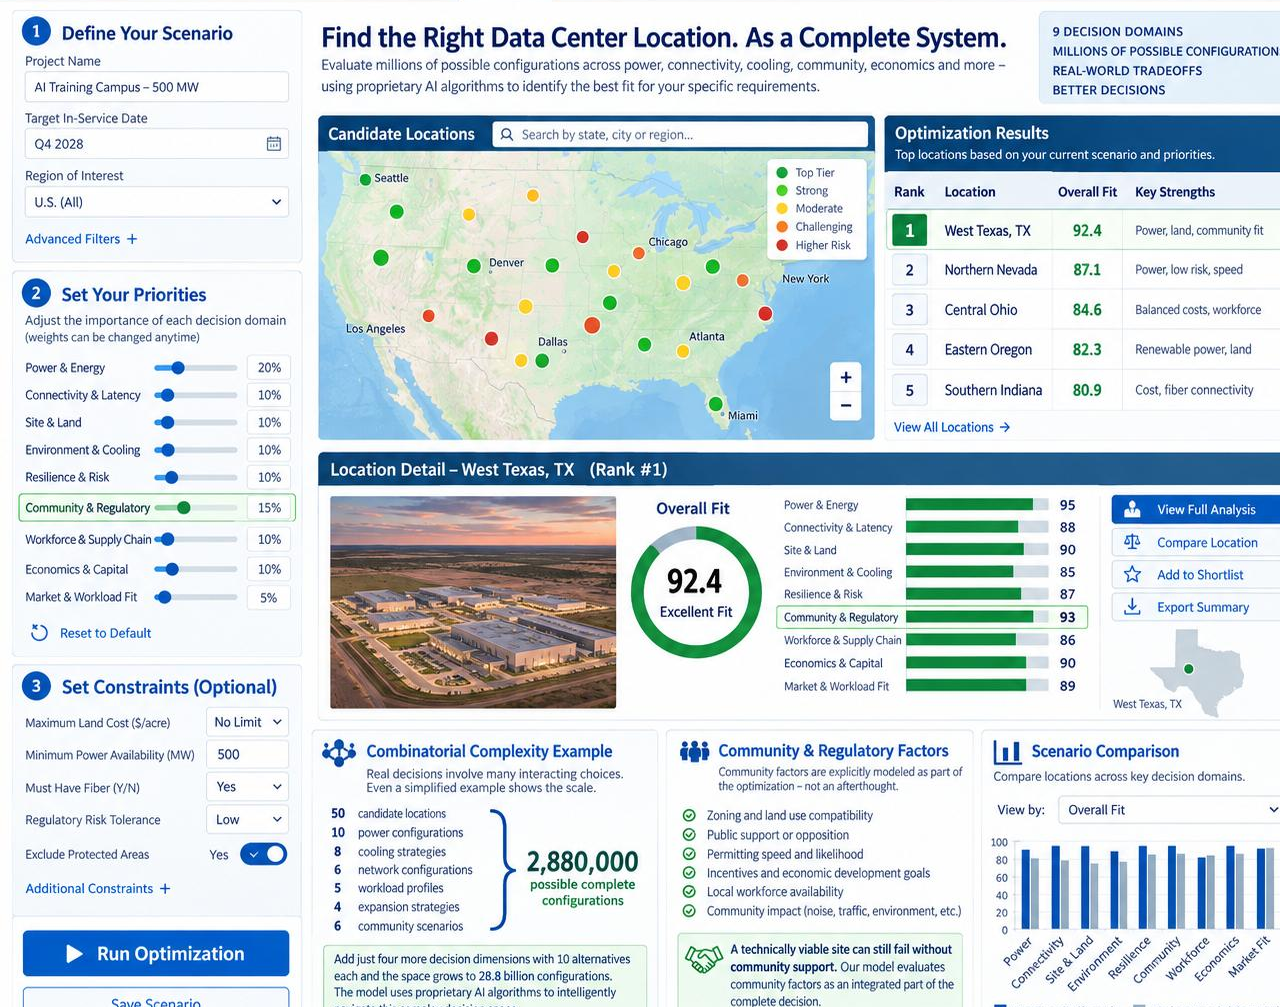Click the data center campus photo thumbnail
1280x1007 pixels.
click(x=473, y=602)
